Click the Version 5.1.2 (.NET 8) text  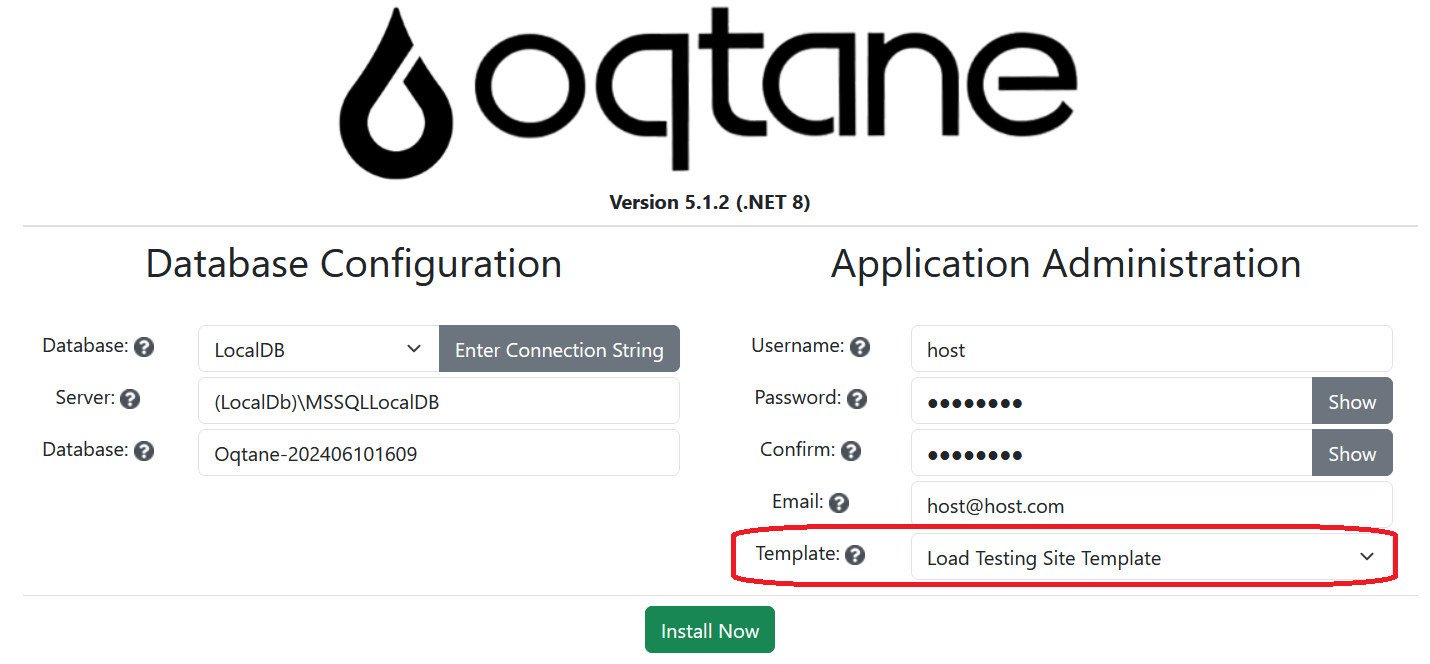click(x=710, y=203)
